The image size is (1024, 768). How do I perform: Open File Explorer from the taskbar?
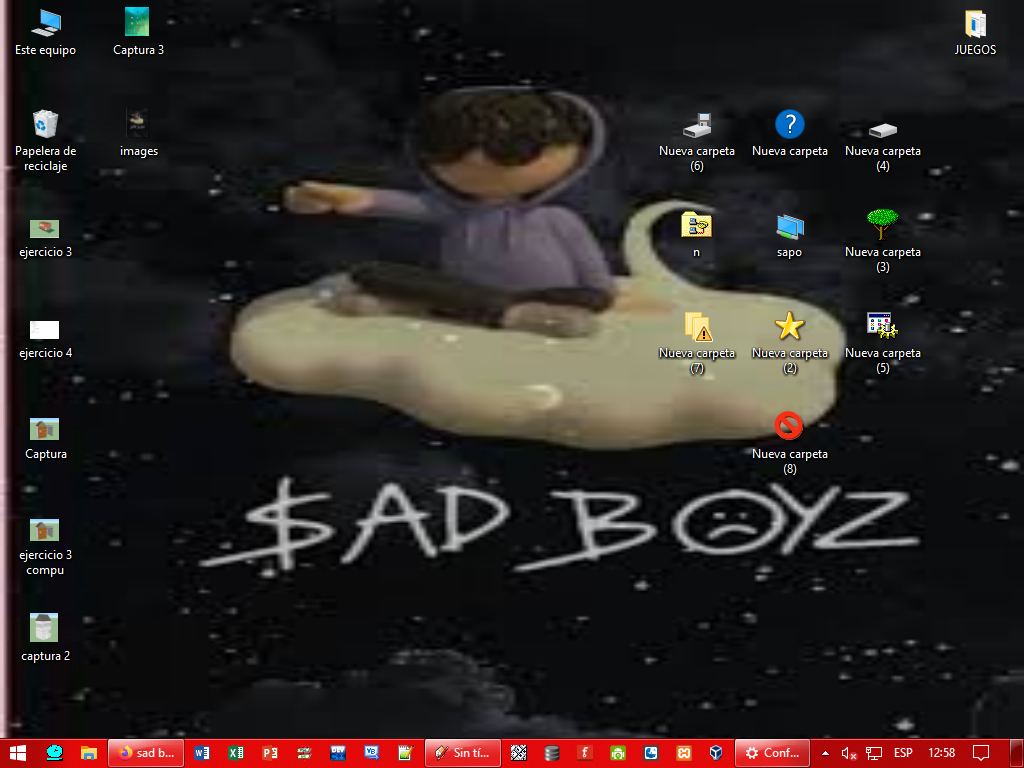click(x=88, y=753)
